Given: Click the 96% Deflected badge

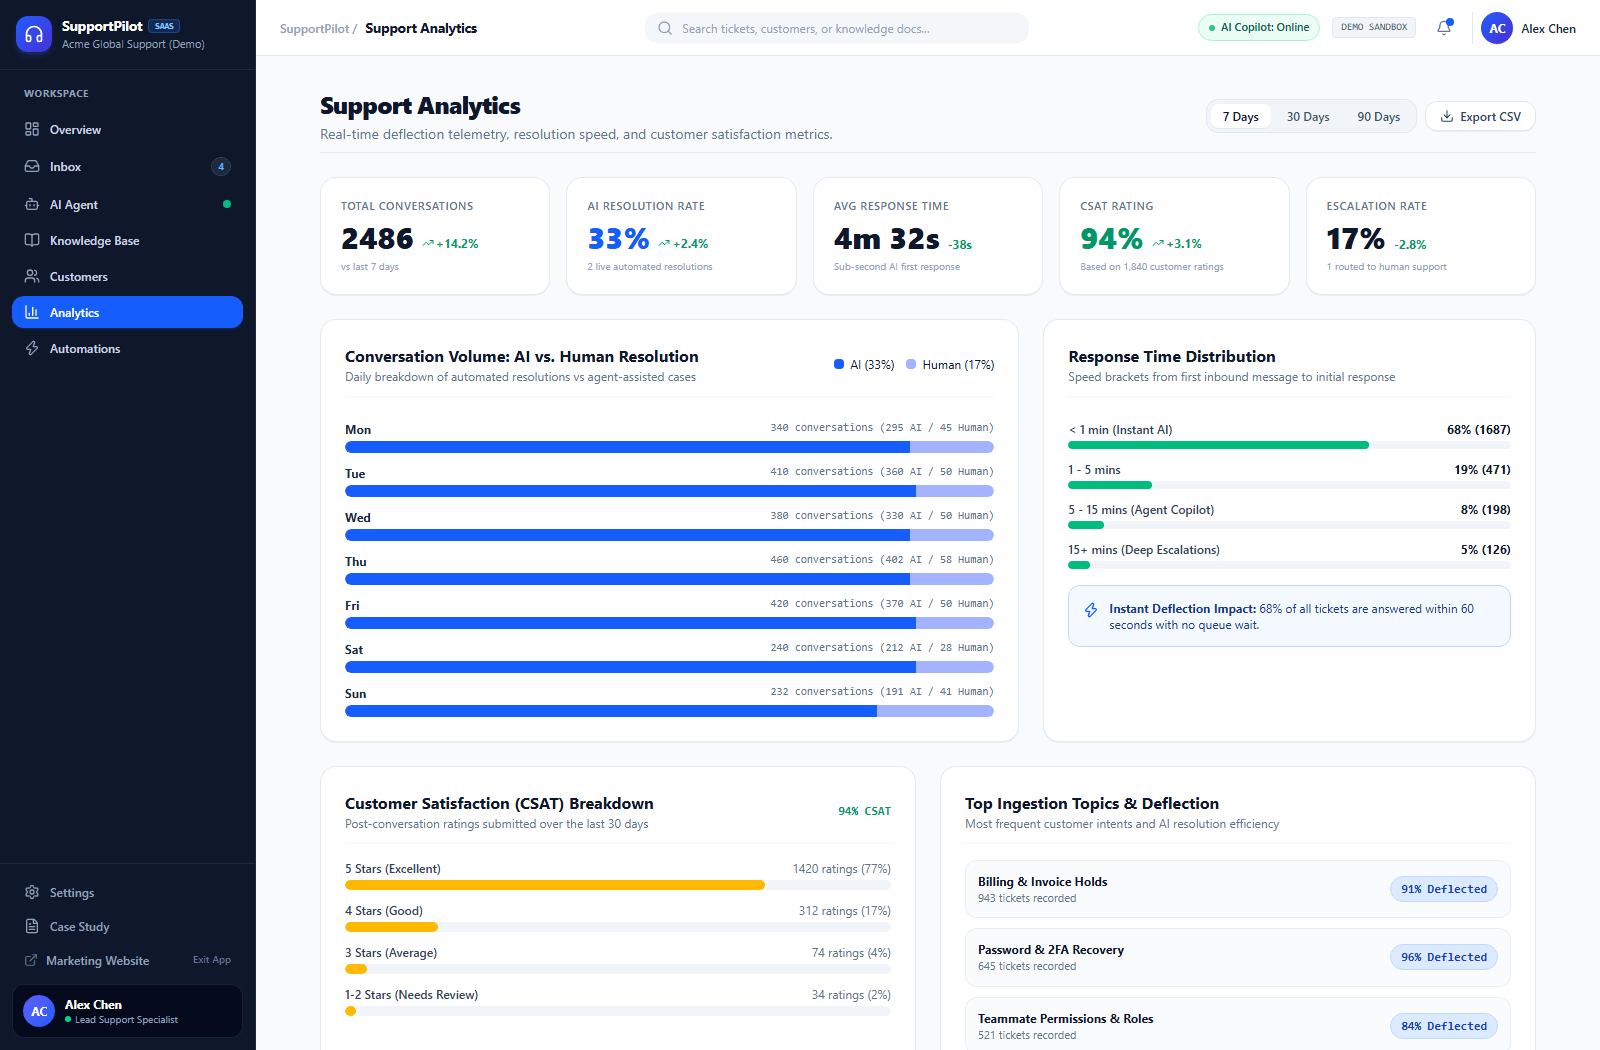Looking at the screenshot, I should [x=1444, y=957].
